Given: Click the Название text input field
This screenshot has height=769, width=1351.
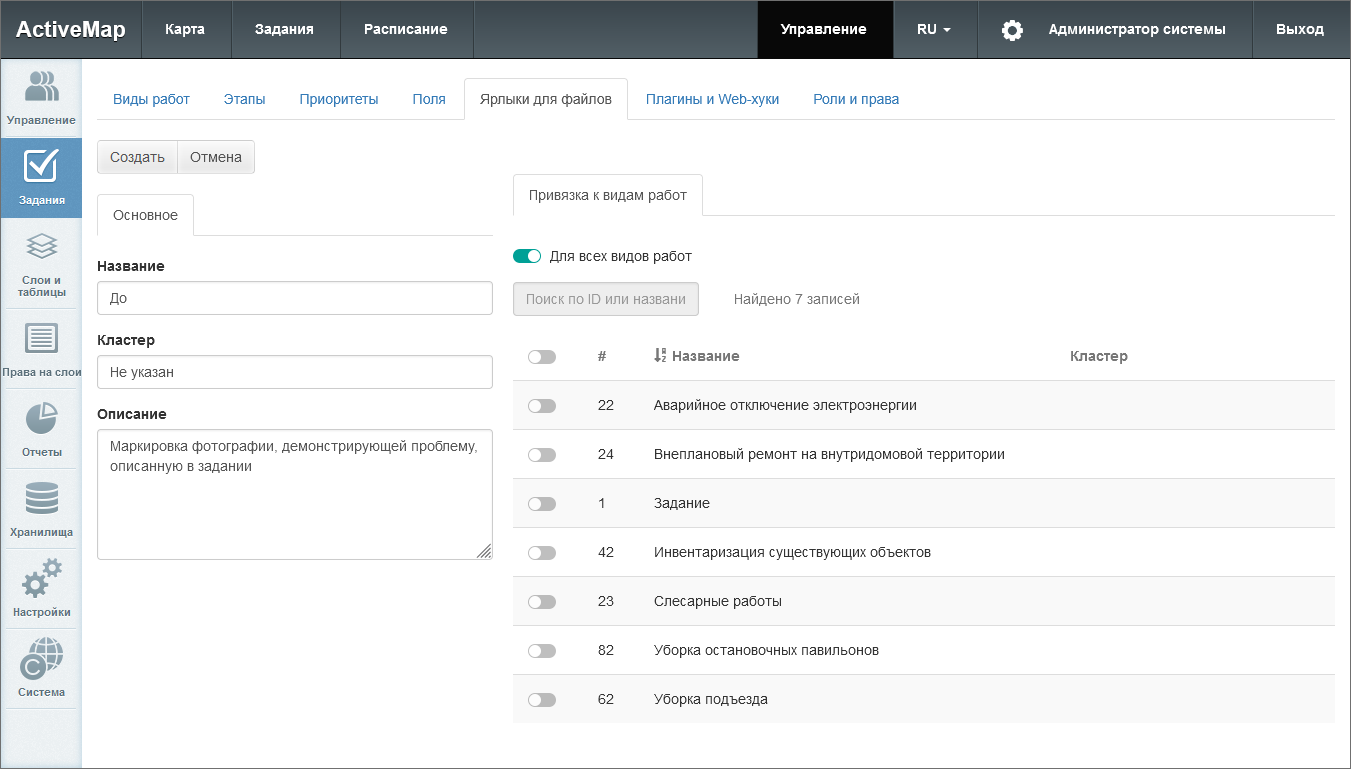Looking at the screenshot, I should [x=295, y=298].
